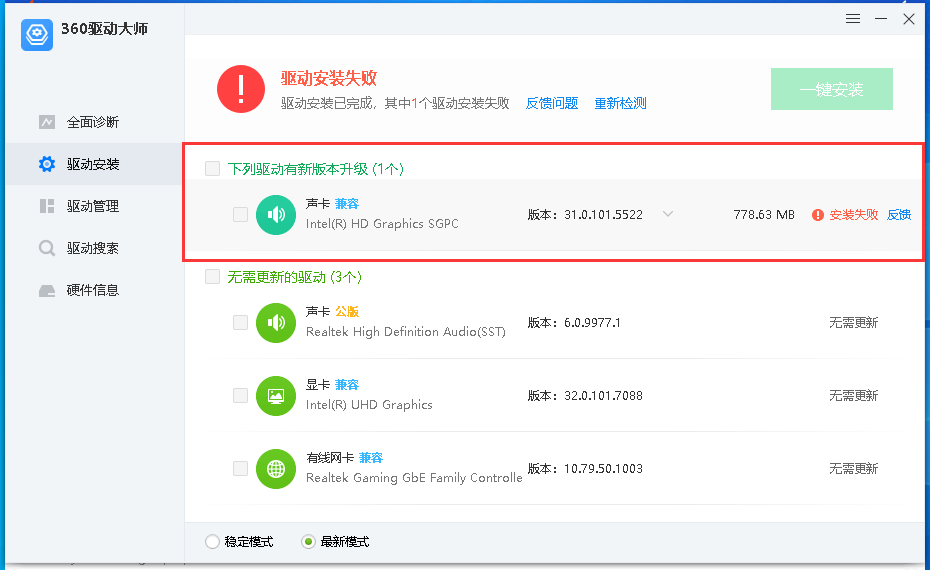Expand version dropdown for 31.0.101.5522

pyautogui.click(x=668, y=214)
